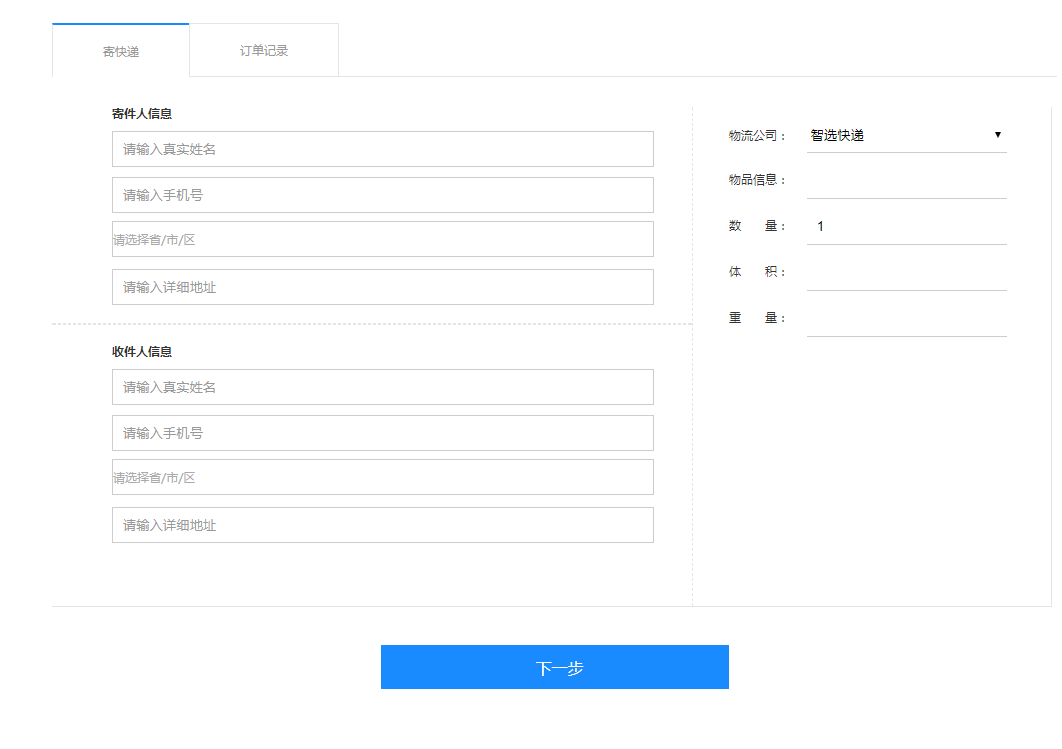Select the 重量 input field
This screenshot has height=749, width=1062.
tap(906, 319)
